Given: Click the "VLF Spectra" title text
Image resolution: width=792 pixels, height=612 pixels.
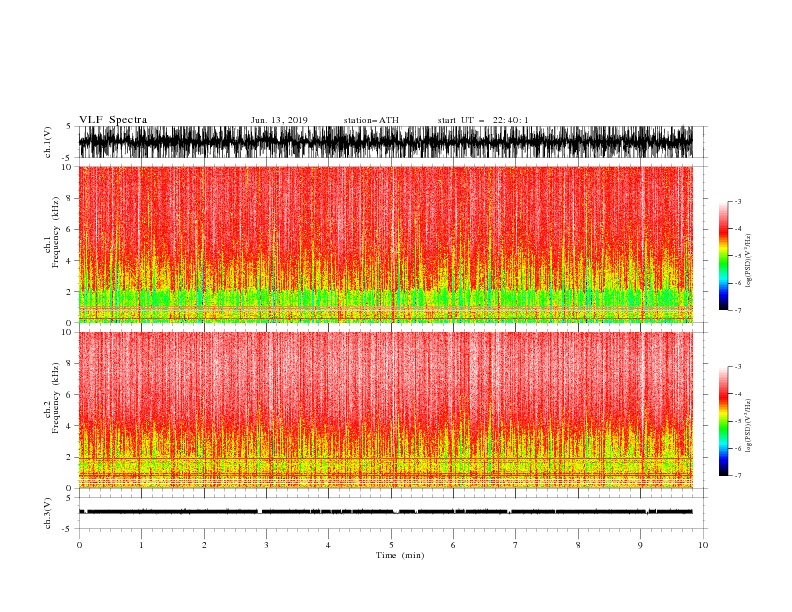Looking at the screenshot, I should (113, 120).
